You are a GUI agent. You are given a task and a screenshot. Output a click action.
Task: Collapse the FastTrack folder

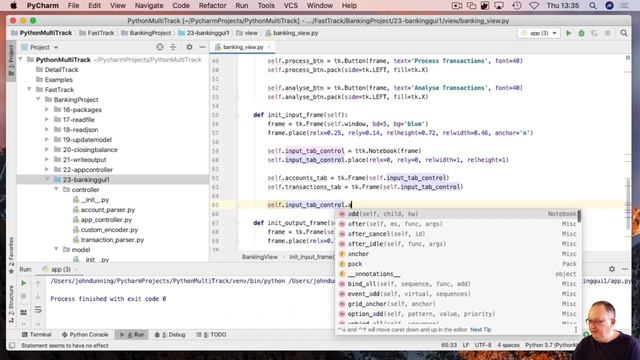[29, 89]
